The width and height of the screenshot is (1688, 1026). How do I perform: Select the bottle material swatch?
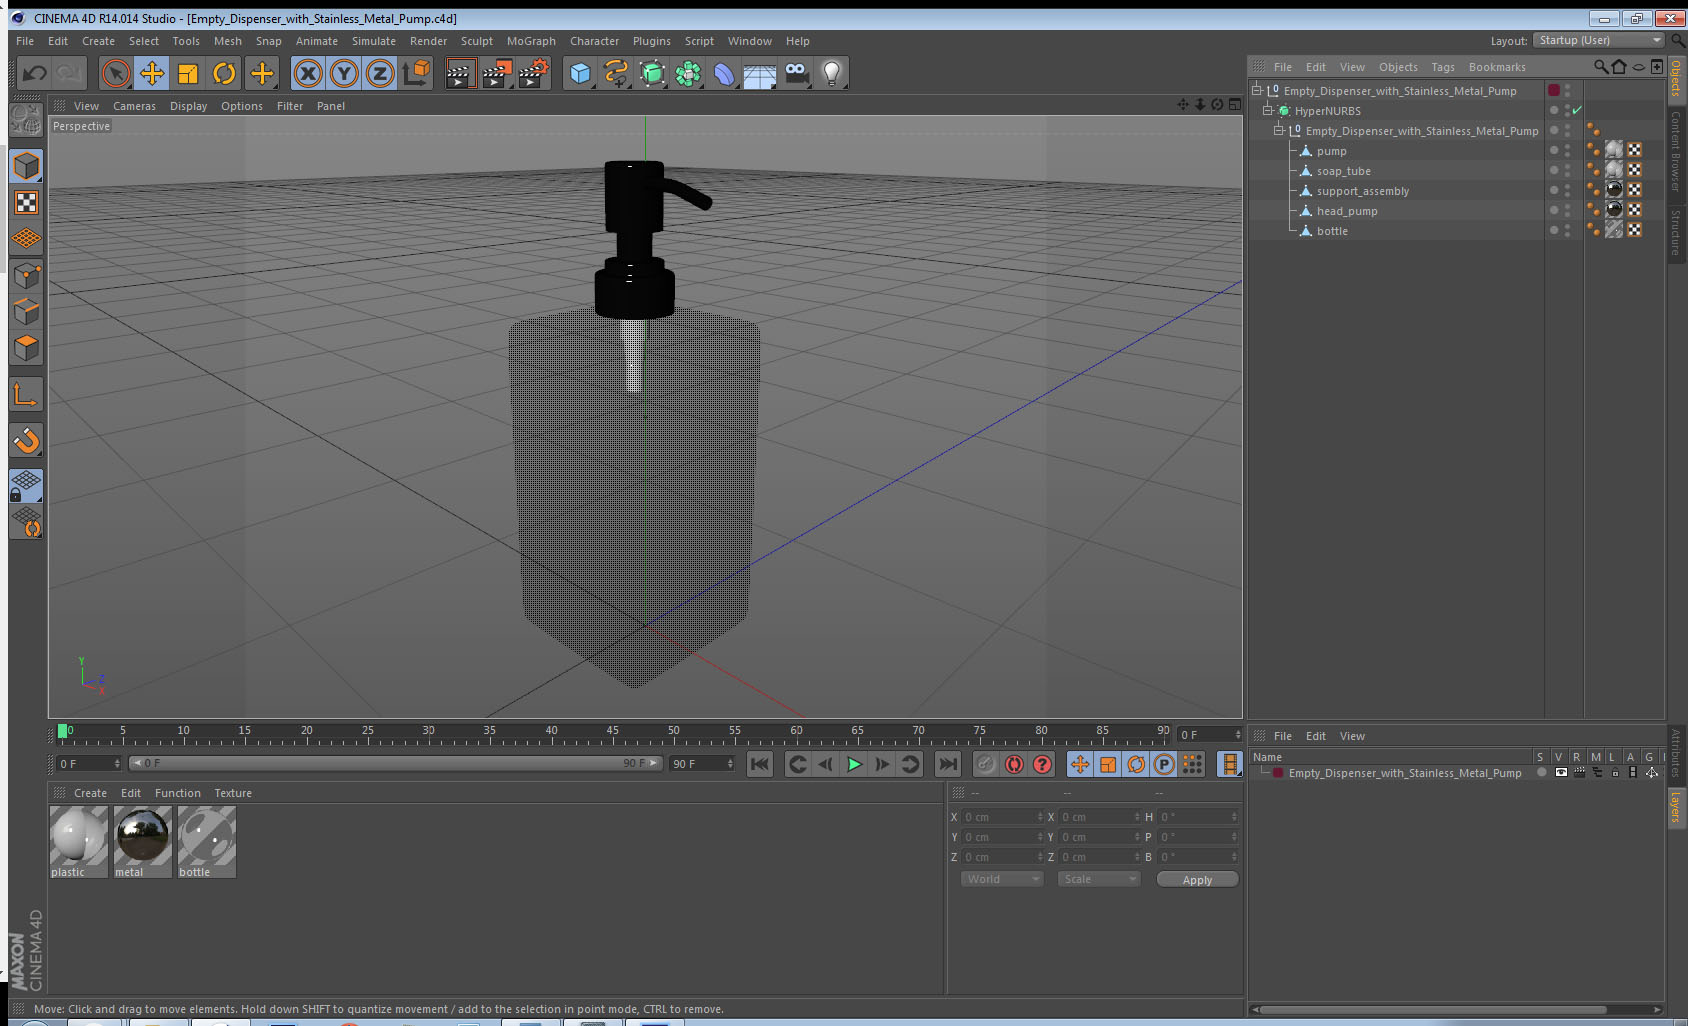[x=206, y=842]
